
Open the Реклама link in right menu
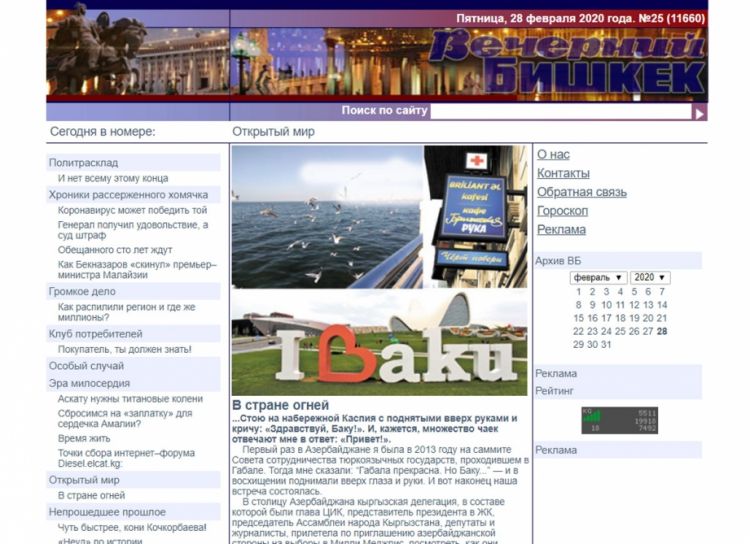(561, 230)
